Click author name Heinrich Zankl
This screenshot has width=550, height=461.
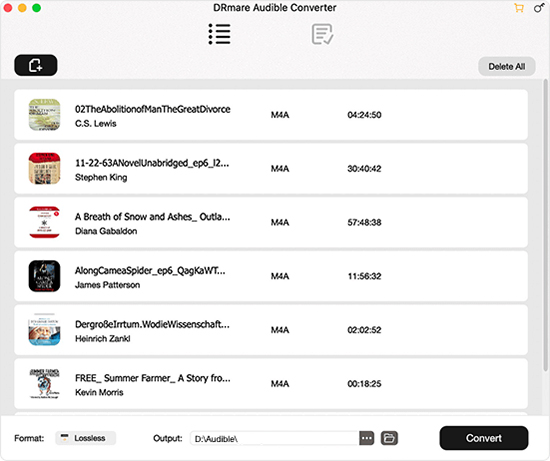pos(102,339)
